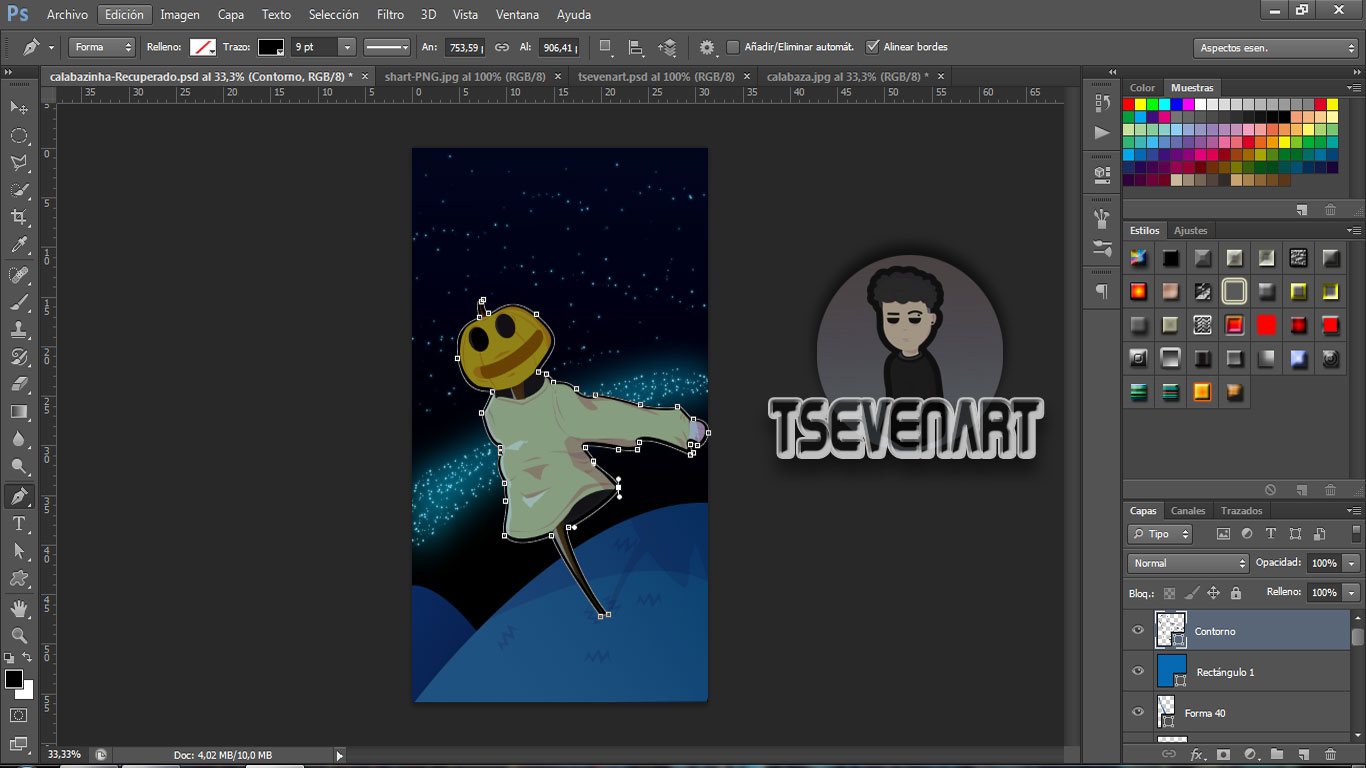Switch to the Ajustes tab
This screenshot has width=1366, height=768.
[x=1190, y=230]
